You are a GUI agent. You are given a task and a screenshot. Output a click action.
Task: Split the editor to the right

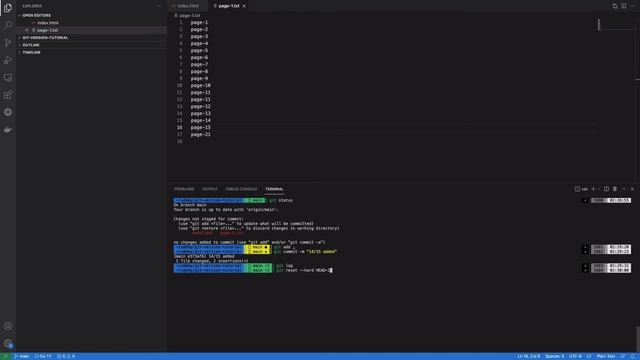point(624,6)
